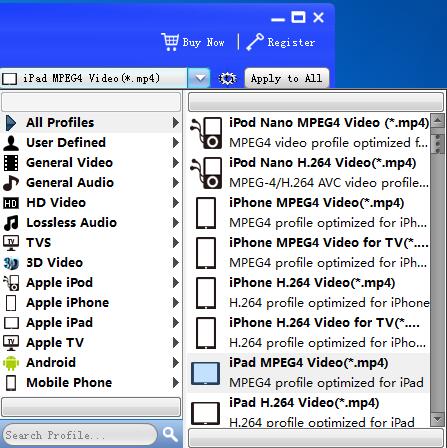
Task: Click the iPod Nano MPEG4 Video device icon
Action: coord(206,133)
